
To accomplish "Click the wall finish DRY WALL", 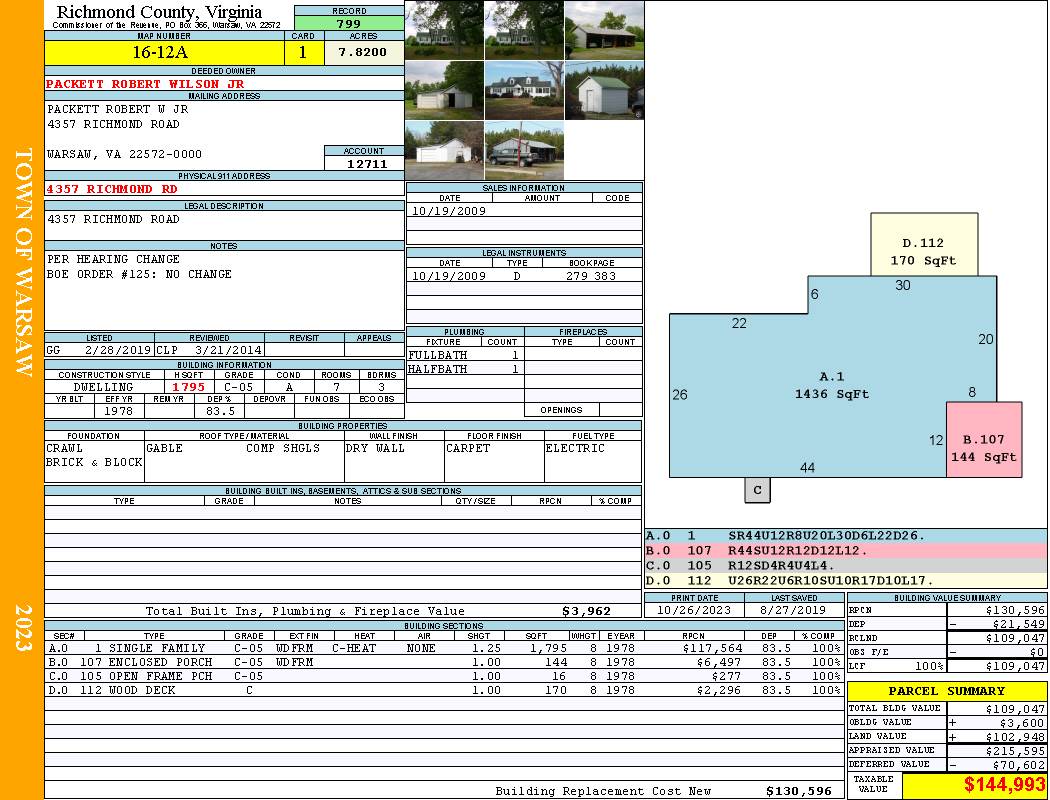I will (x=375, y=448).
